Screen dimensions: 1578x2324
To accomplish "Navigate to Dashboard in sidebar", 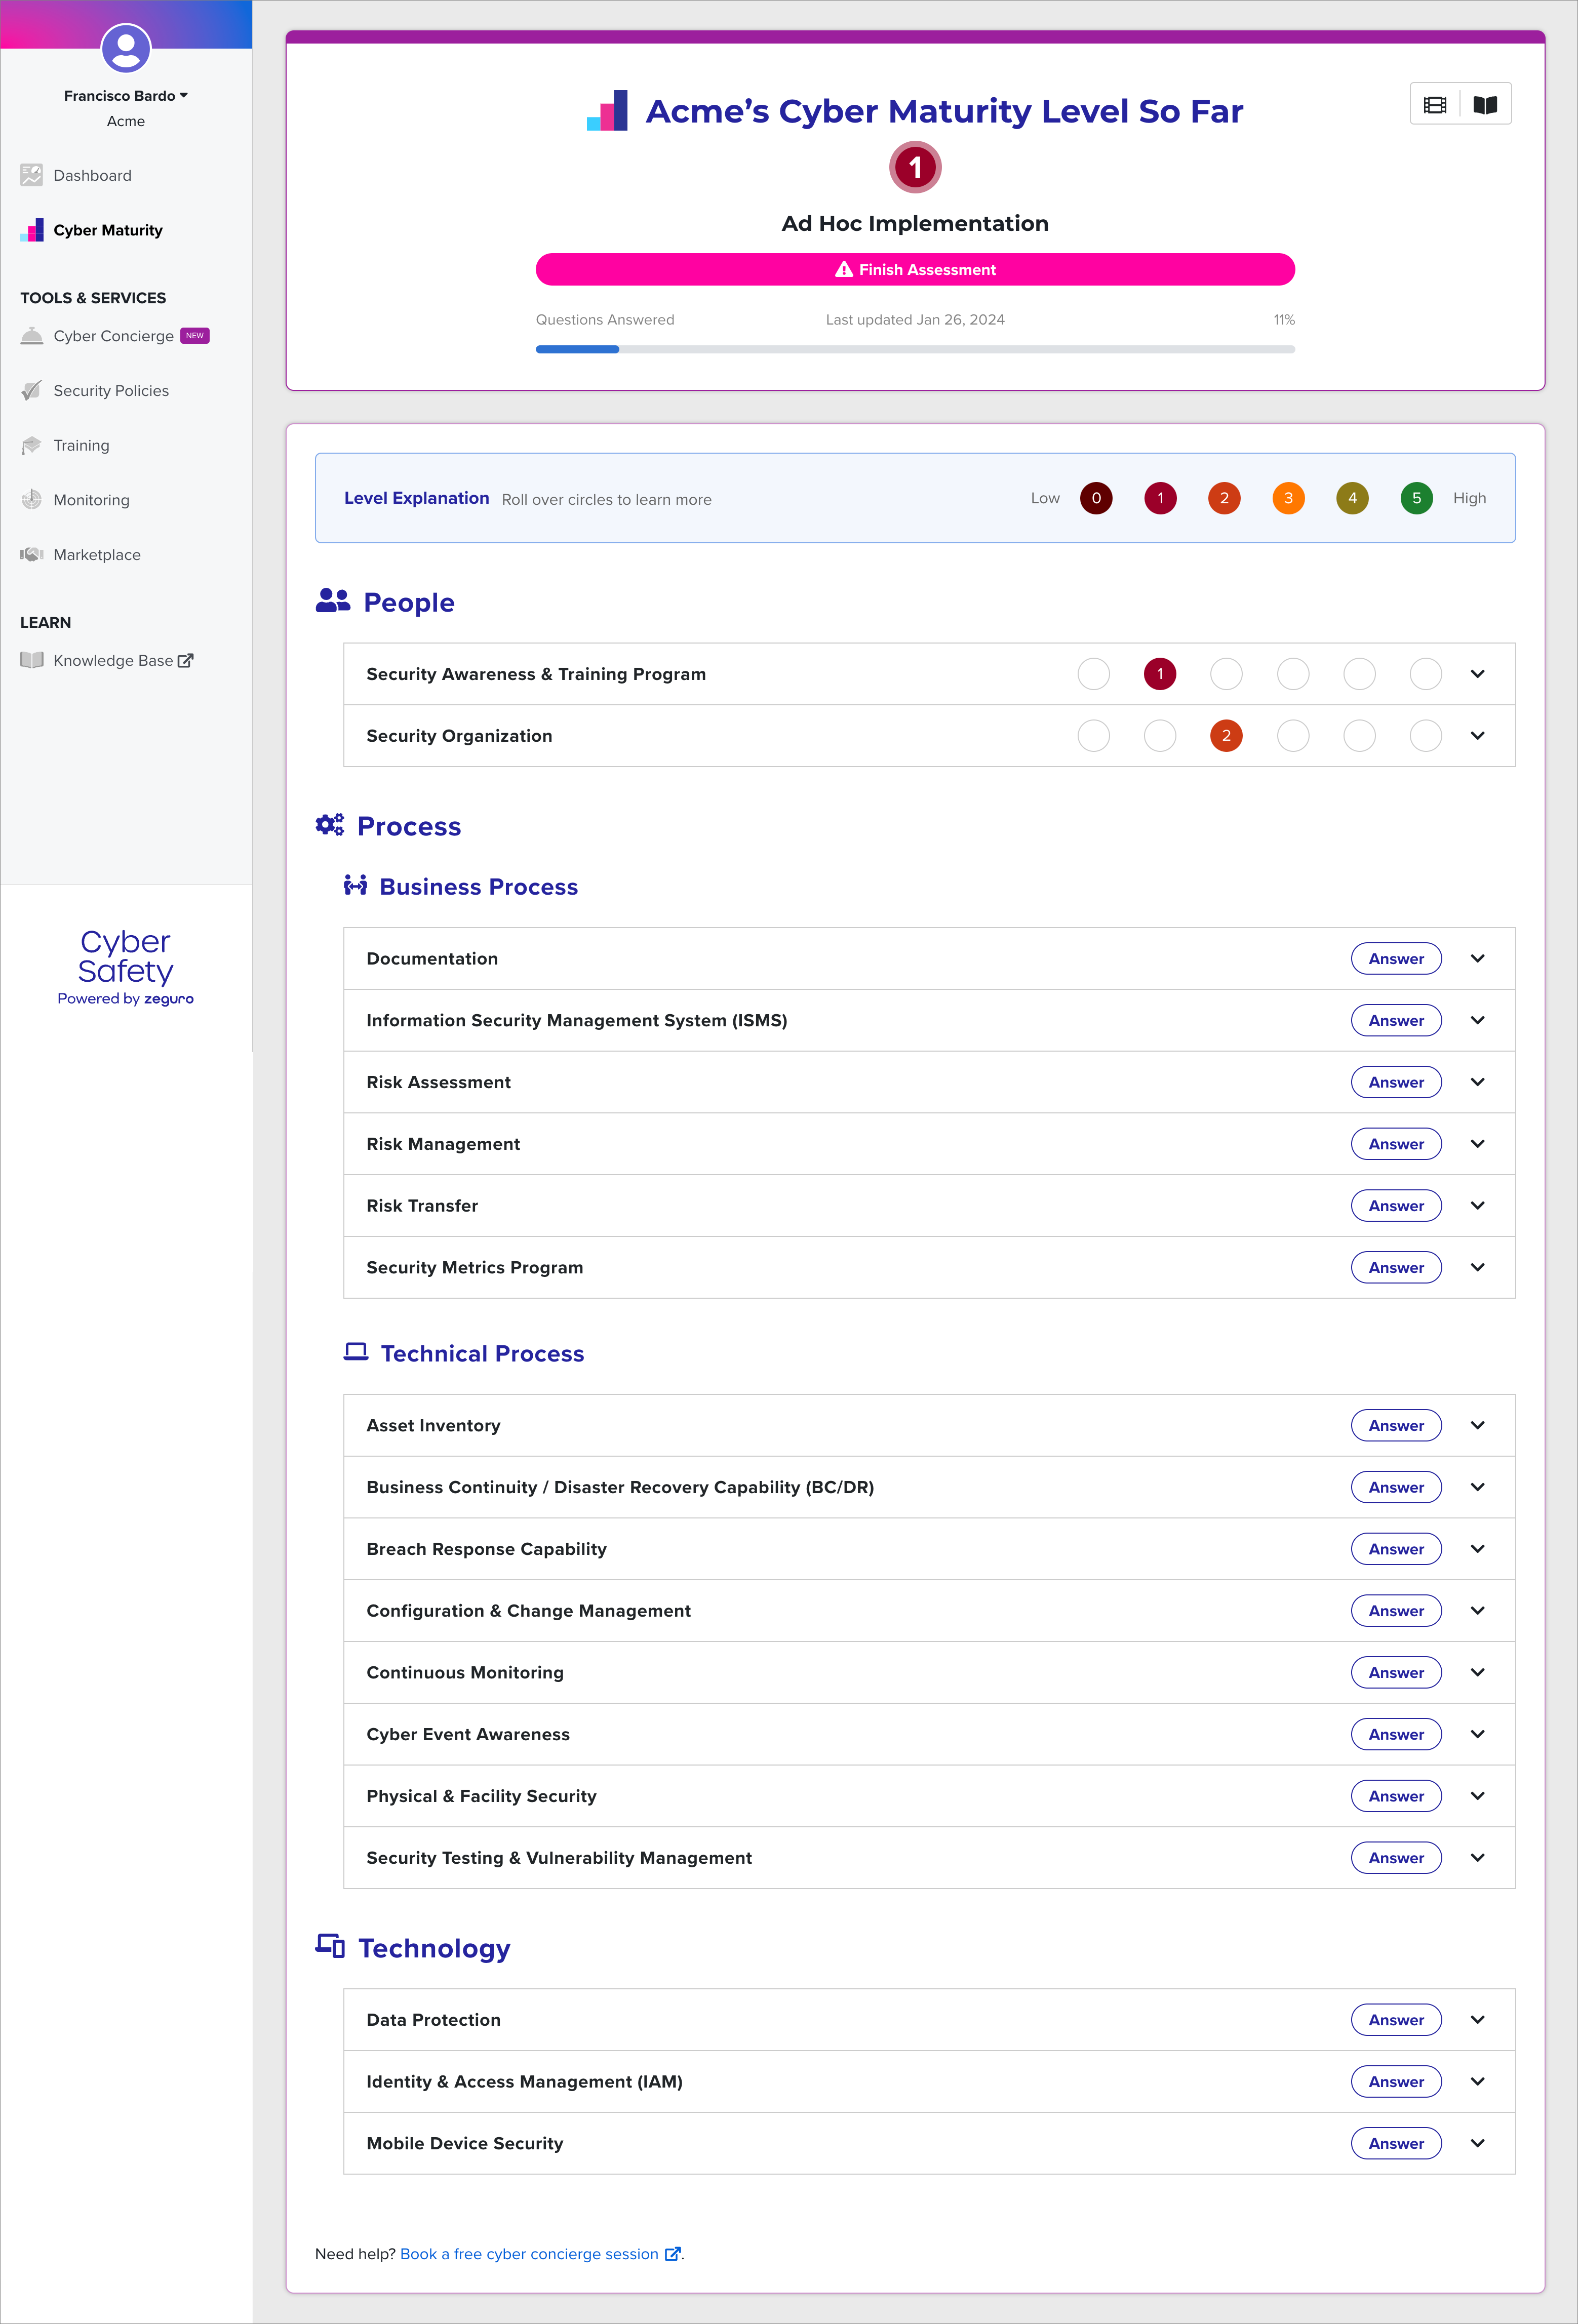I will pyautogui.click(x=92, y=176).
